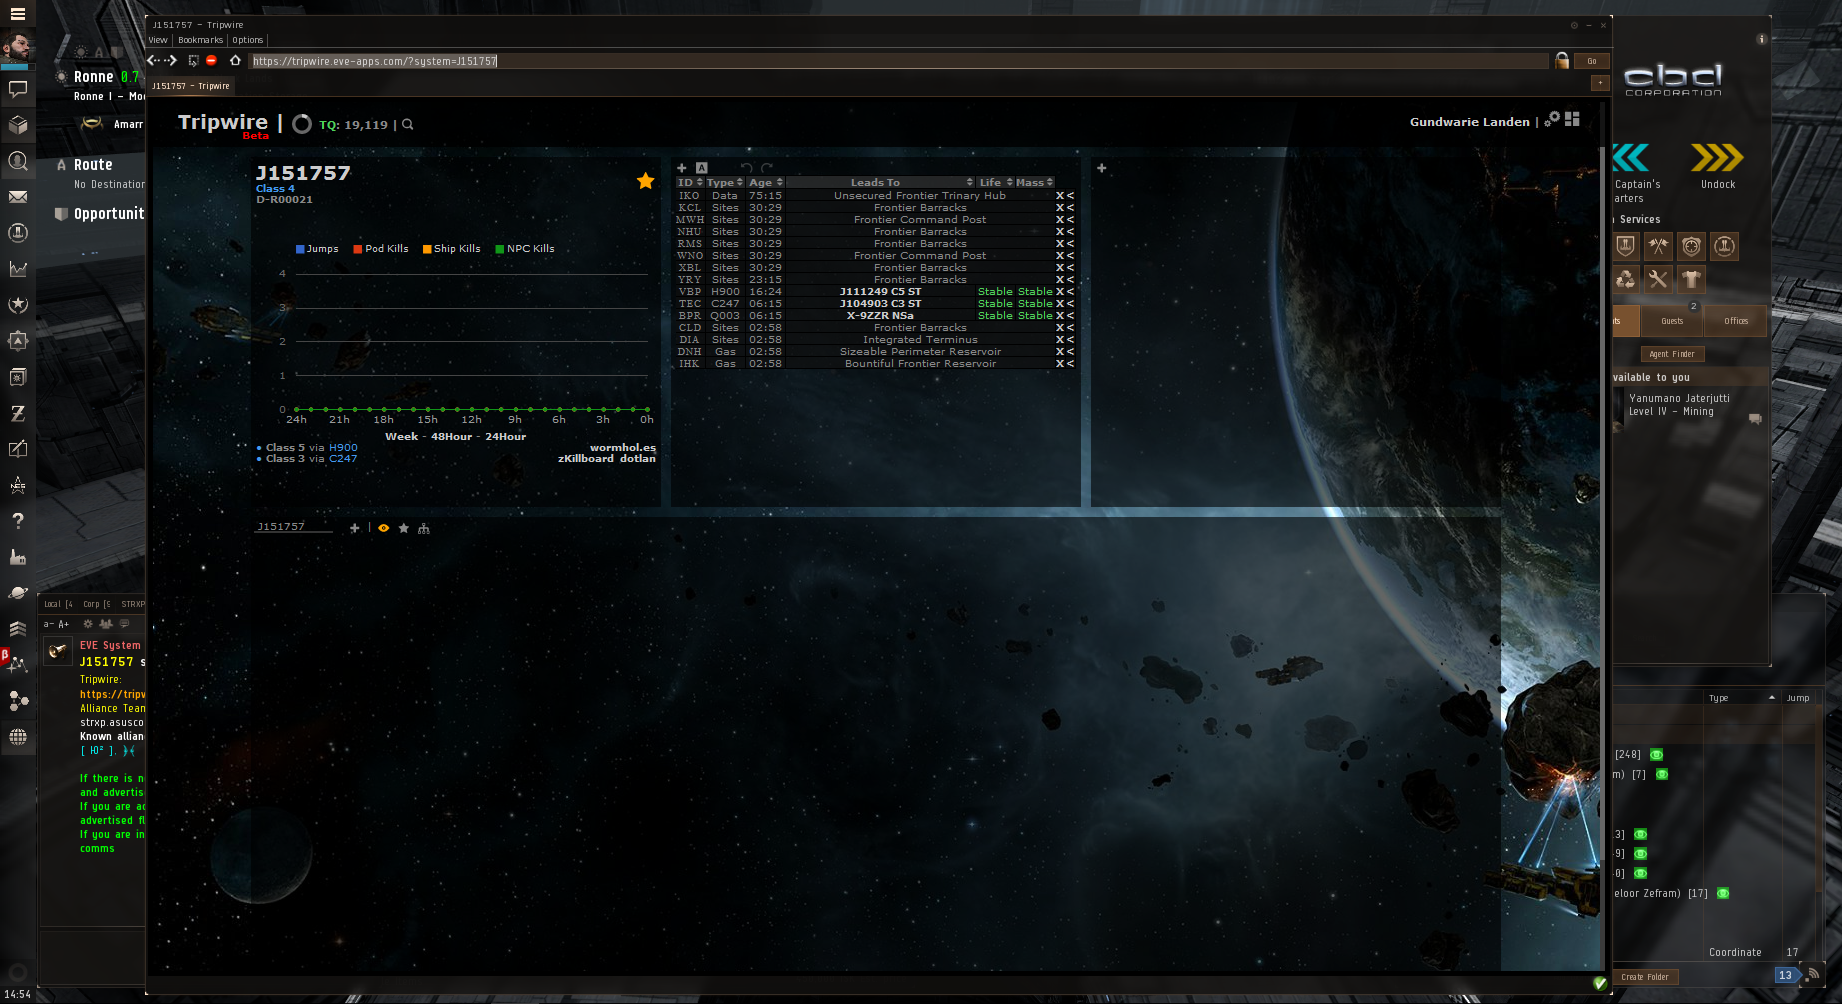This screenshot has width=1842, height=1004.
Task: Switch to the Offices tab
Action: [x=1736, y=321]
